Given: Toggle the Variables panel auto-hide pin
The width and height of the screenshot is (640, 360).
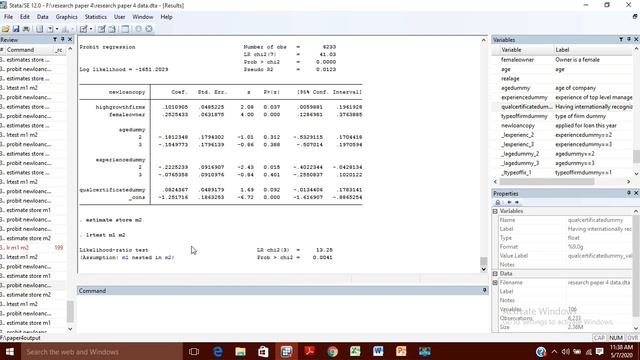Looking at the screenshot, I should tap(629, 40).
